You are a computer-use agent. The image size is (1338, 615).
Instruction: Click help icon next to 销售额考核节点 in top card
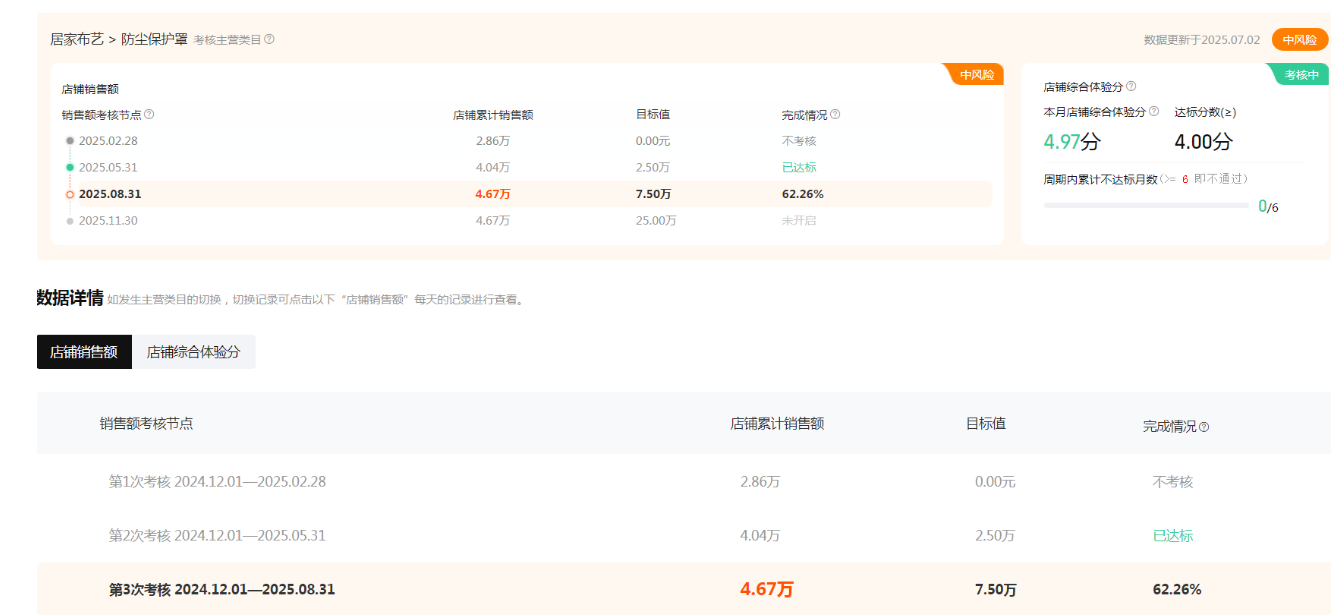tap(149, 115)
